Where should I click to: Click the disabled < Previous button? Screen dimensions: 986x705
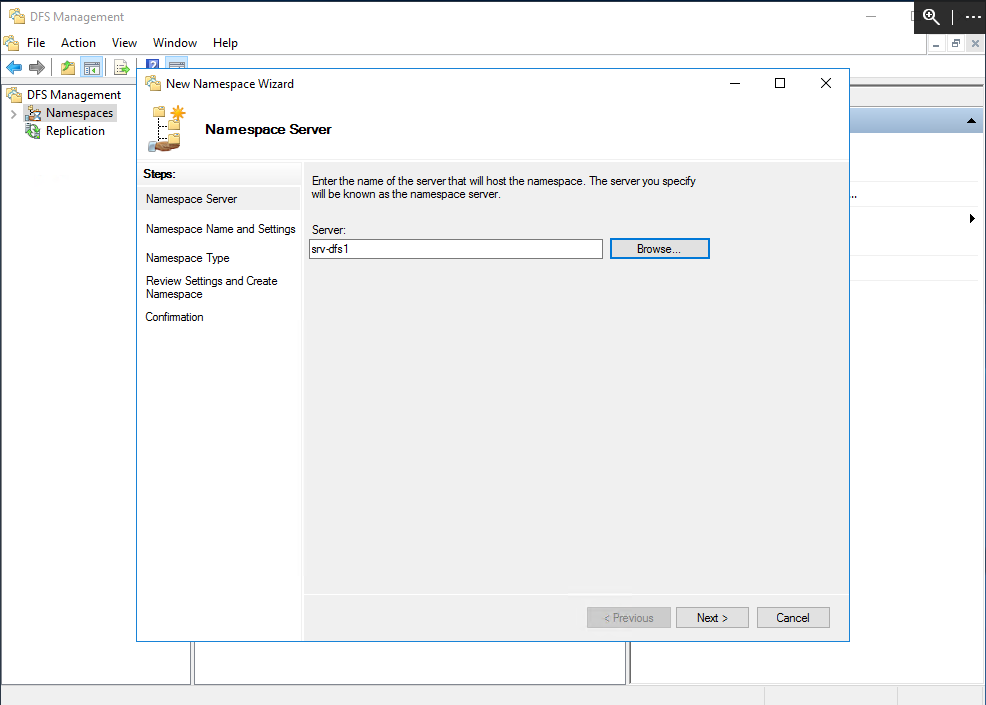pos(629,618)
